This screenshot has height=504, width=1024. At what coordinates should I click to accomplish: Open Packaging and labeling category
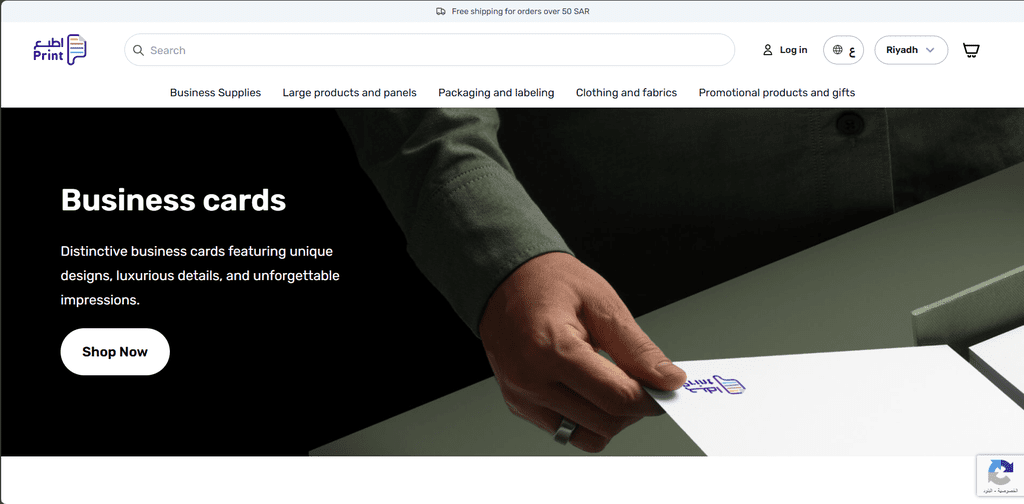[x=496, y=93]
